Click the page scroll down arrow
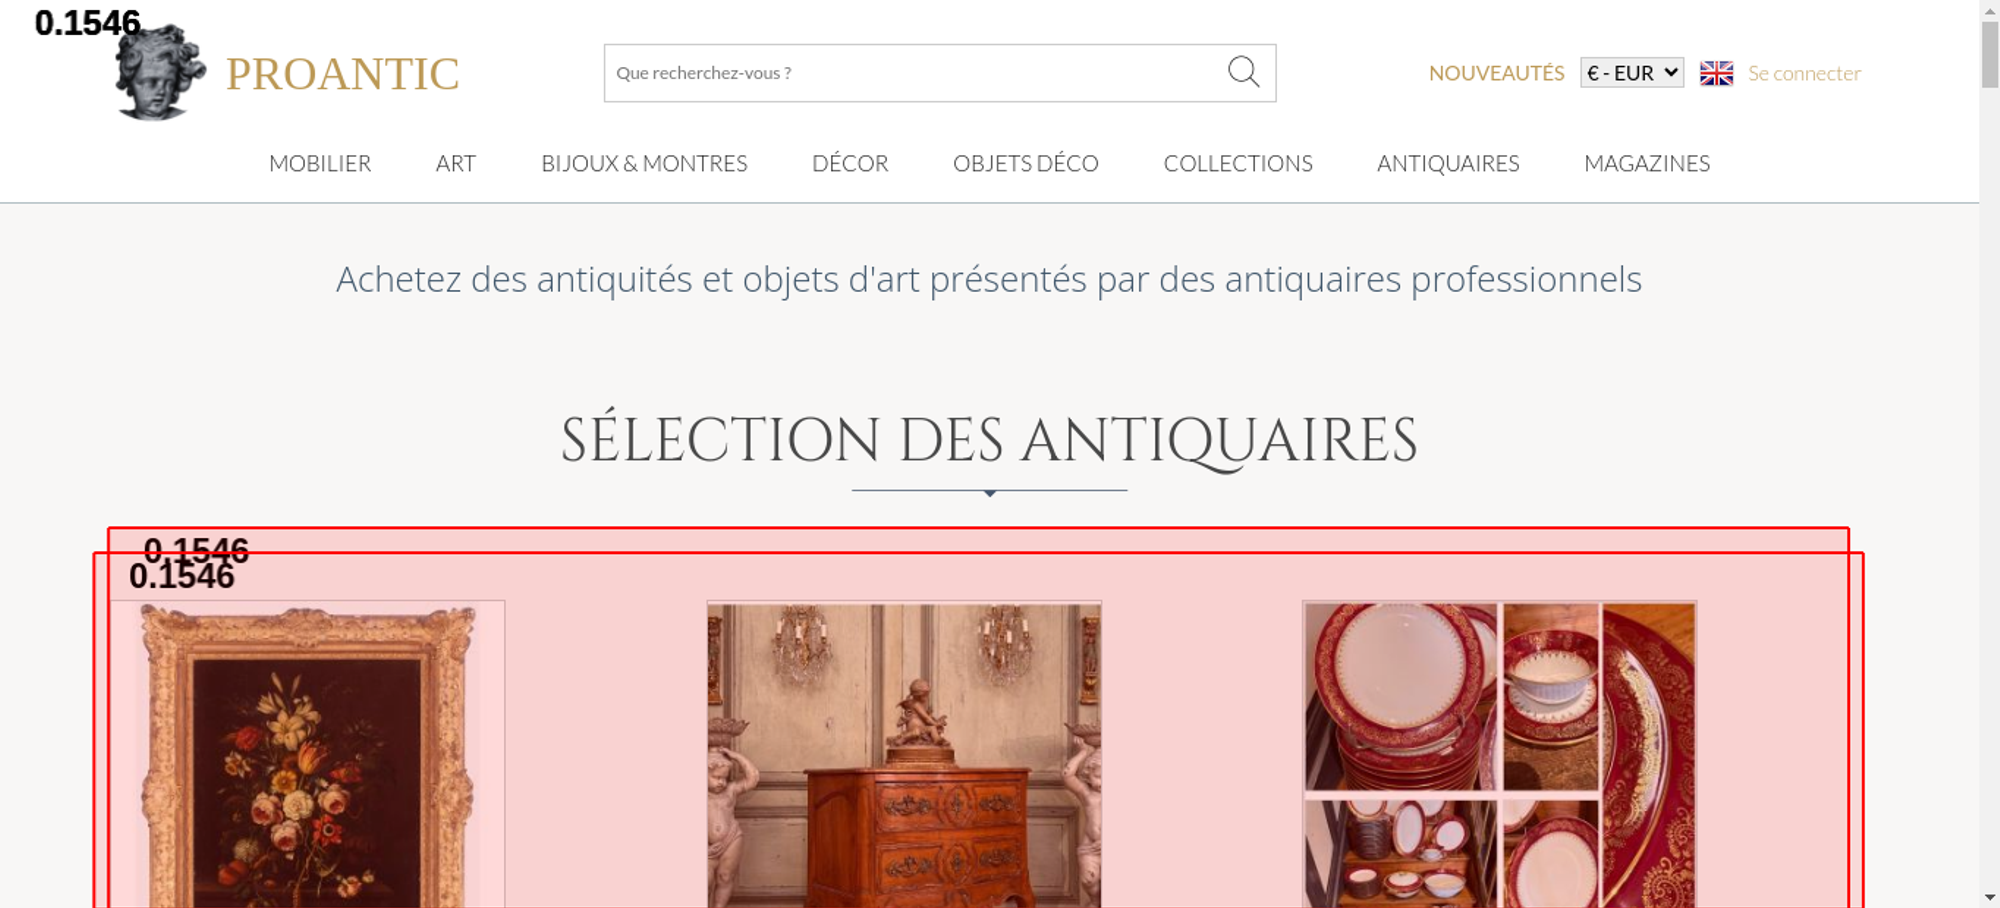The height and width of the screenshot is (908, 2000). (1990, 897)
